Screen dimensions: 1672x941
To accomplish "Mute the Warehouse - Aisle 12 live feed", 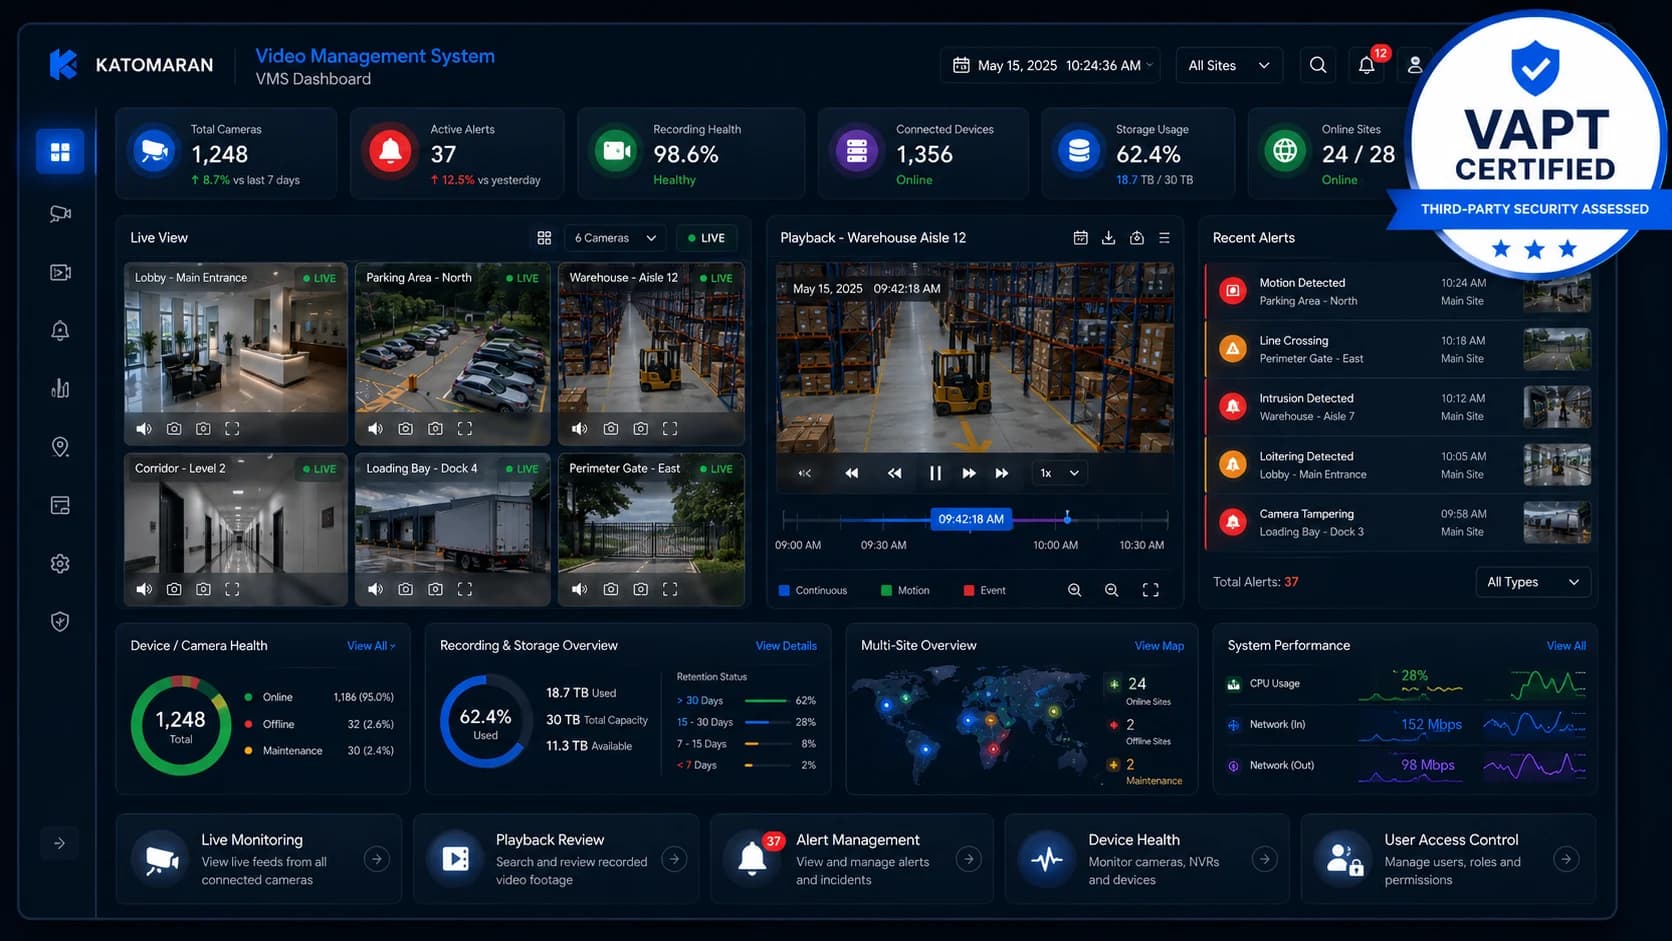I will (579, 428).
